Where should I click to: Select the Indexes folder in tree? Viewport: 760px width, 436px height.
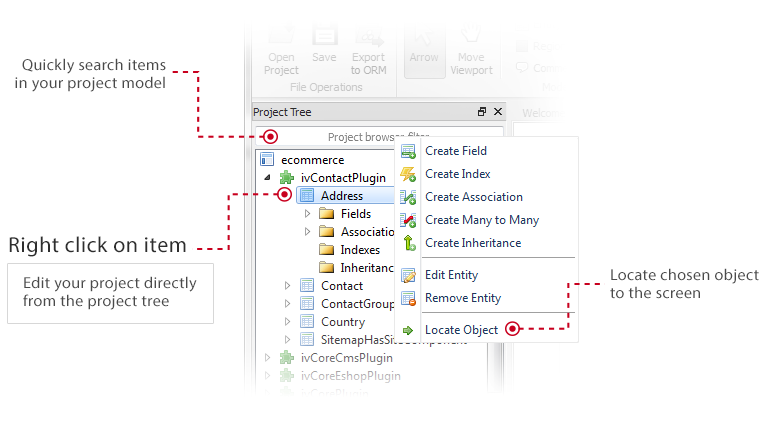coord(359,250)
